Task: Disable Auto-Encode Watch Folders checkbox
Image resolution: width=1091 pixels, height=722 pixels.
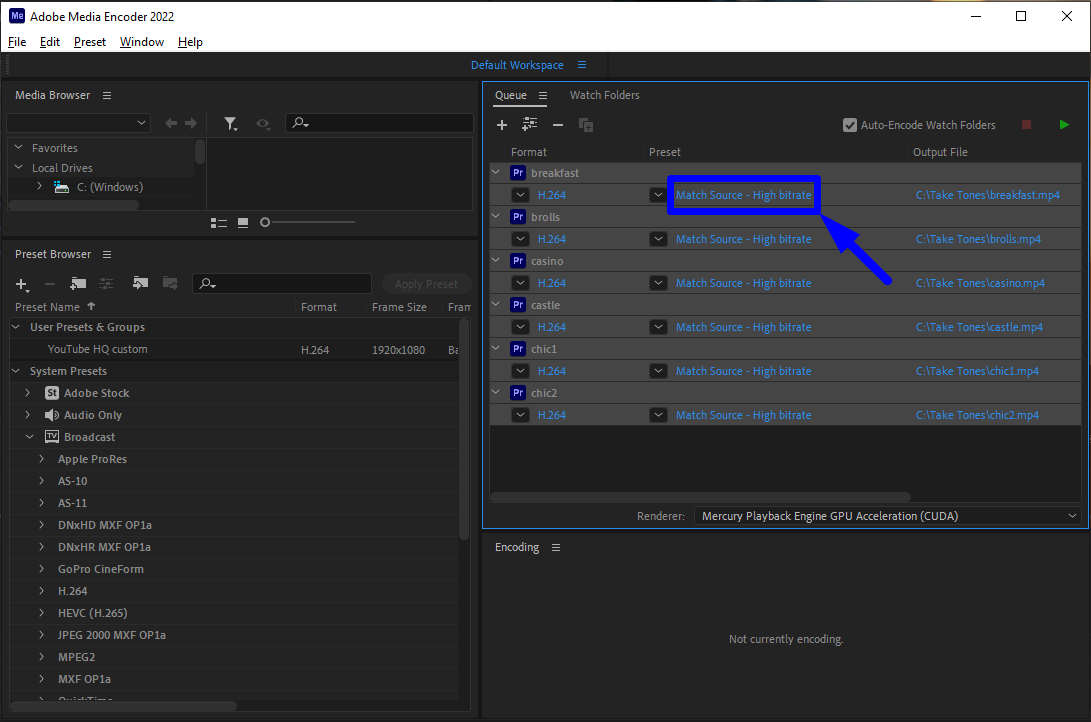Action: tap(850, 125)
